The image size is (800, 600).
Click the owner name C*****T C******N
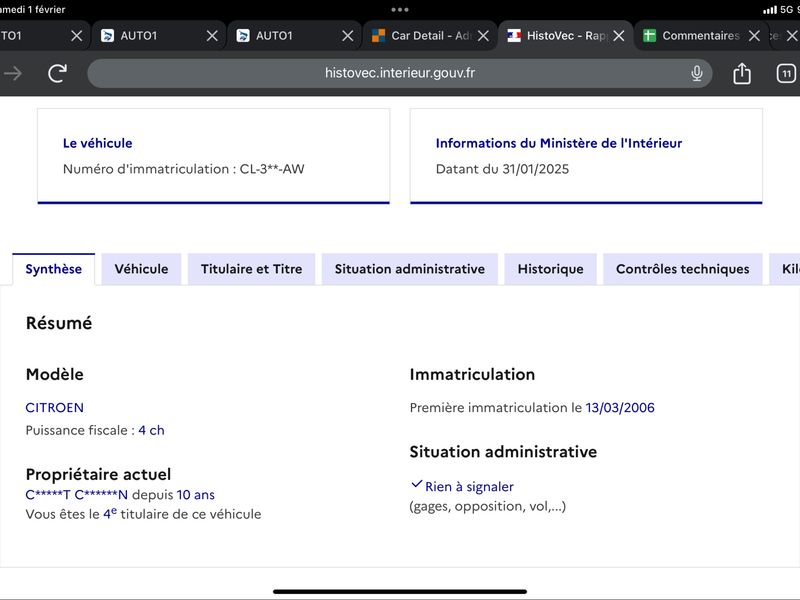[x=77, y=495]
